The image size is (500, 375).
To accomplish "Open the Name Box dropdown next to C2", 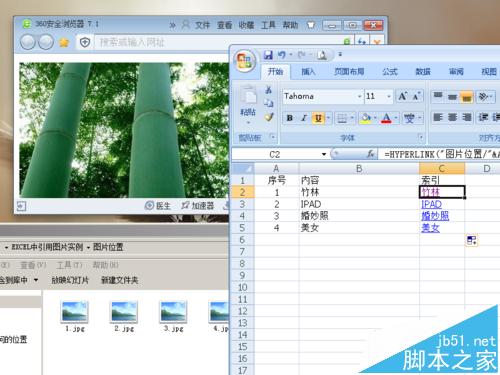I will [324, 154].
